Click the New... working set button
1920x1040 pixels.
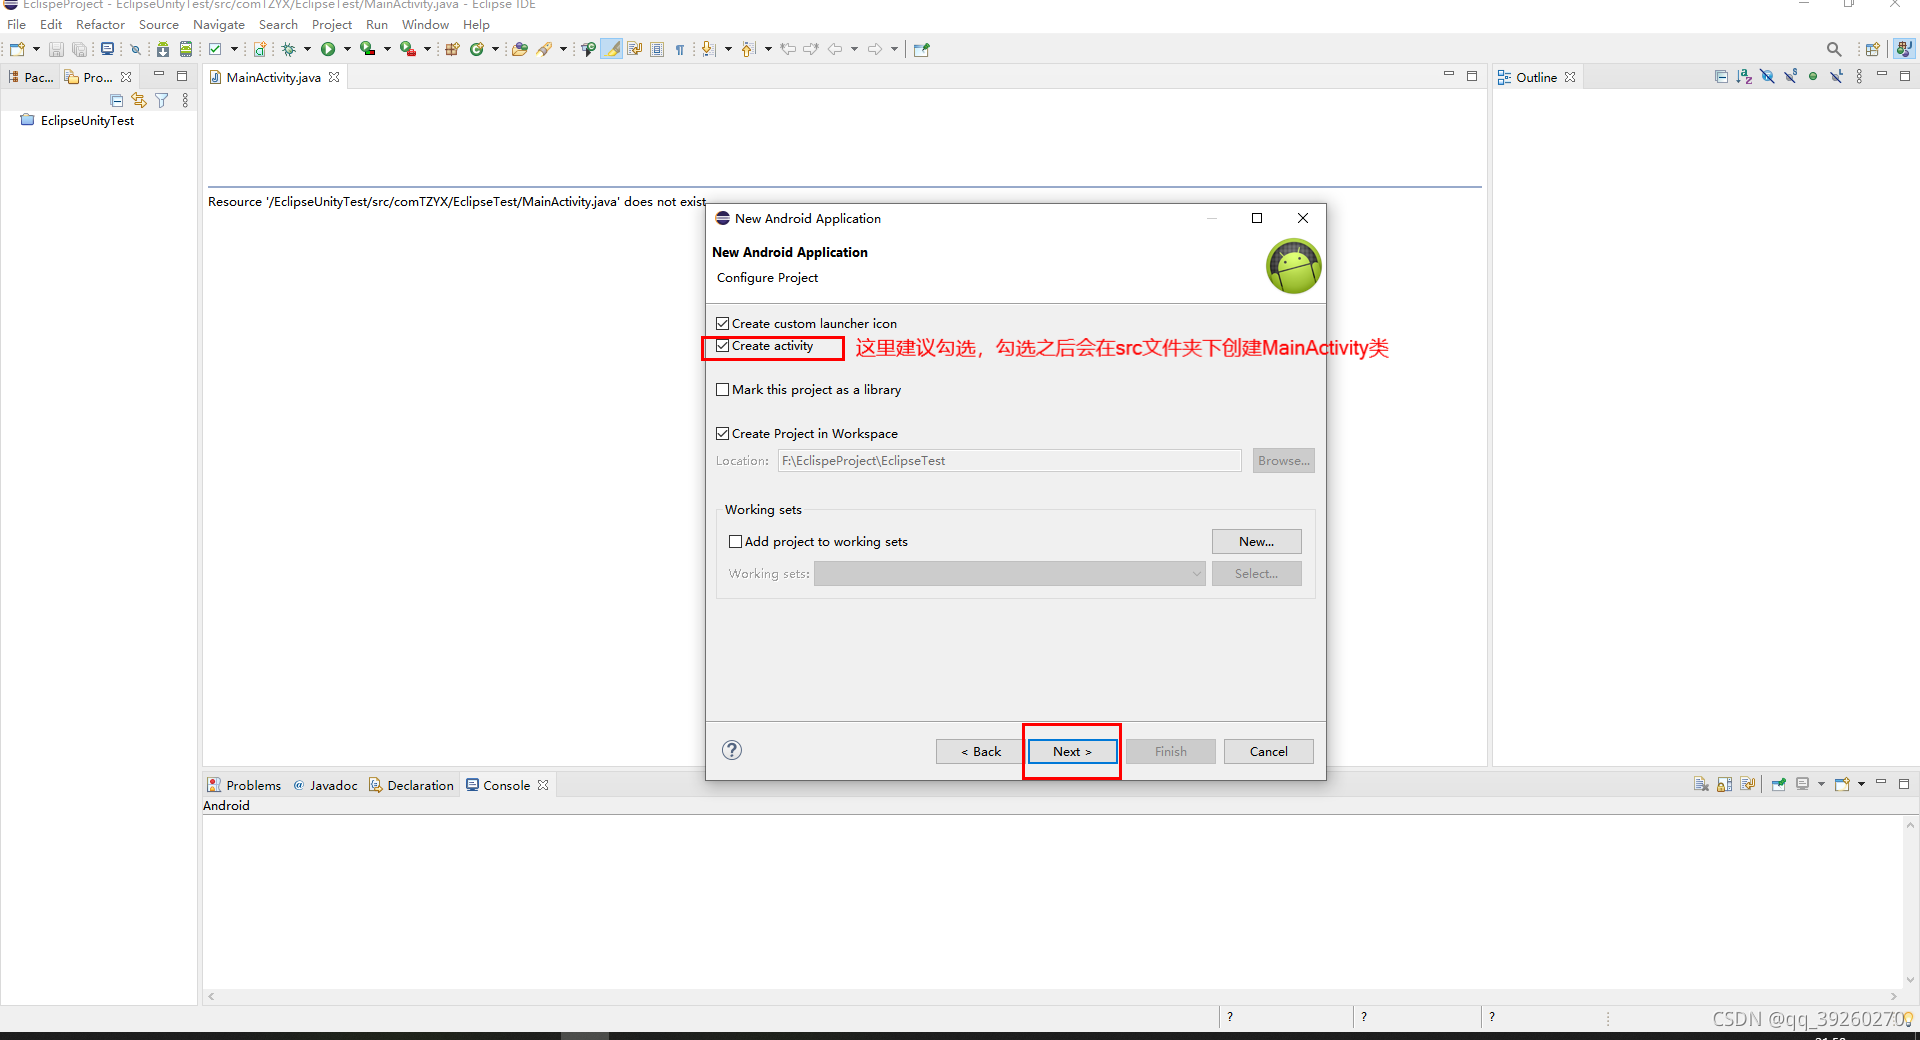(1256, 541)
